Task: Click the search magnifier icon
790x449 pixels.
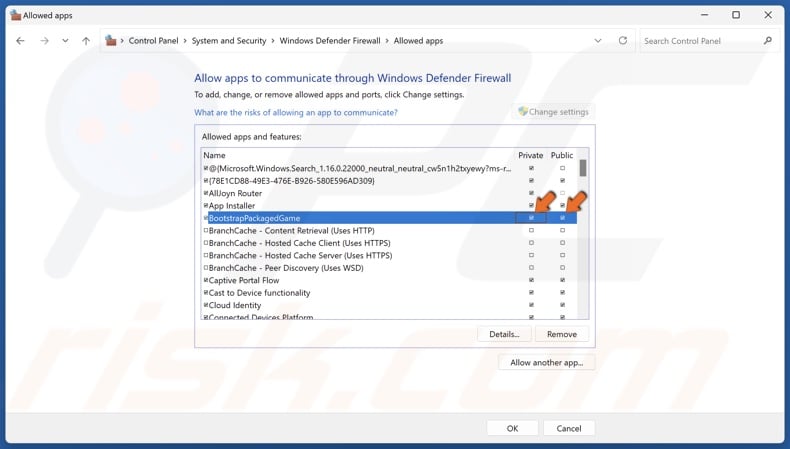Action: pos(768,41)
